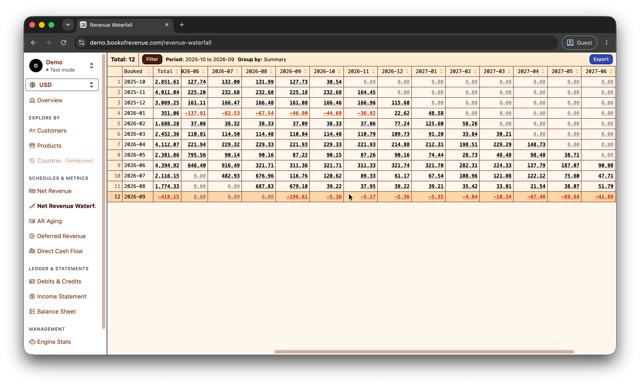Open the Guest profile button
This screenshot has width=640, height=386.
(x=580, y=42)
